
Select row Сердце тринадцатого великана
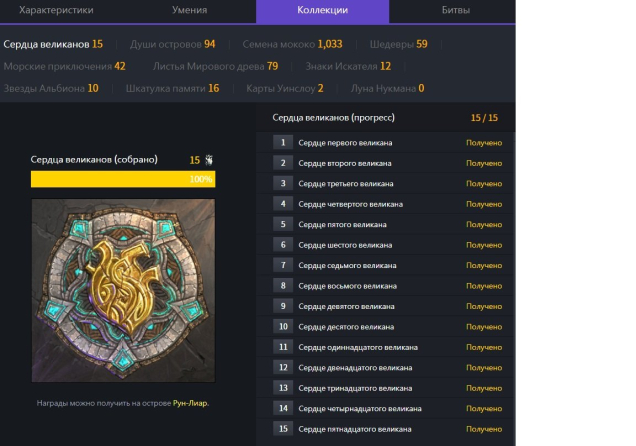coord(386,388)
